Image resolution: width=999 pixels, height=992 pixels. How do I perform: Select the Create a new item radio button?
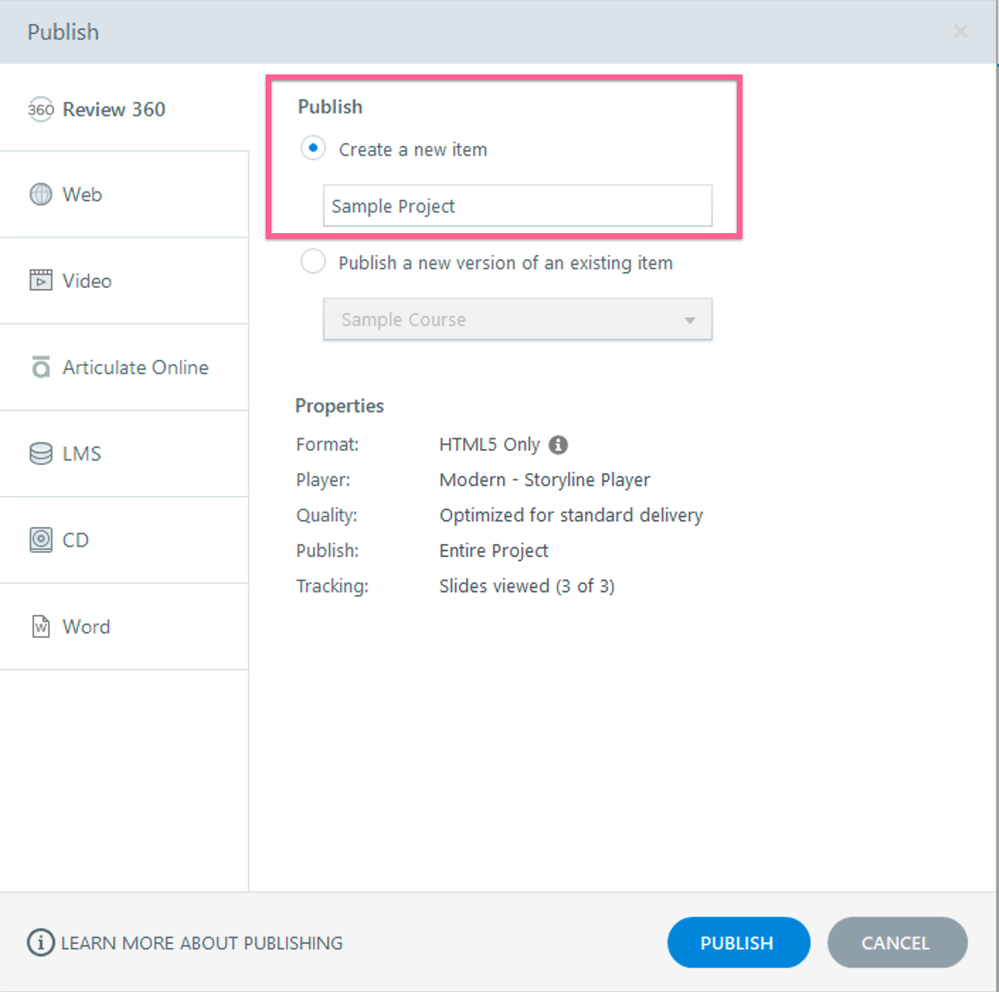click(313, 149)
